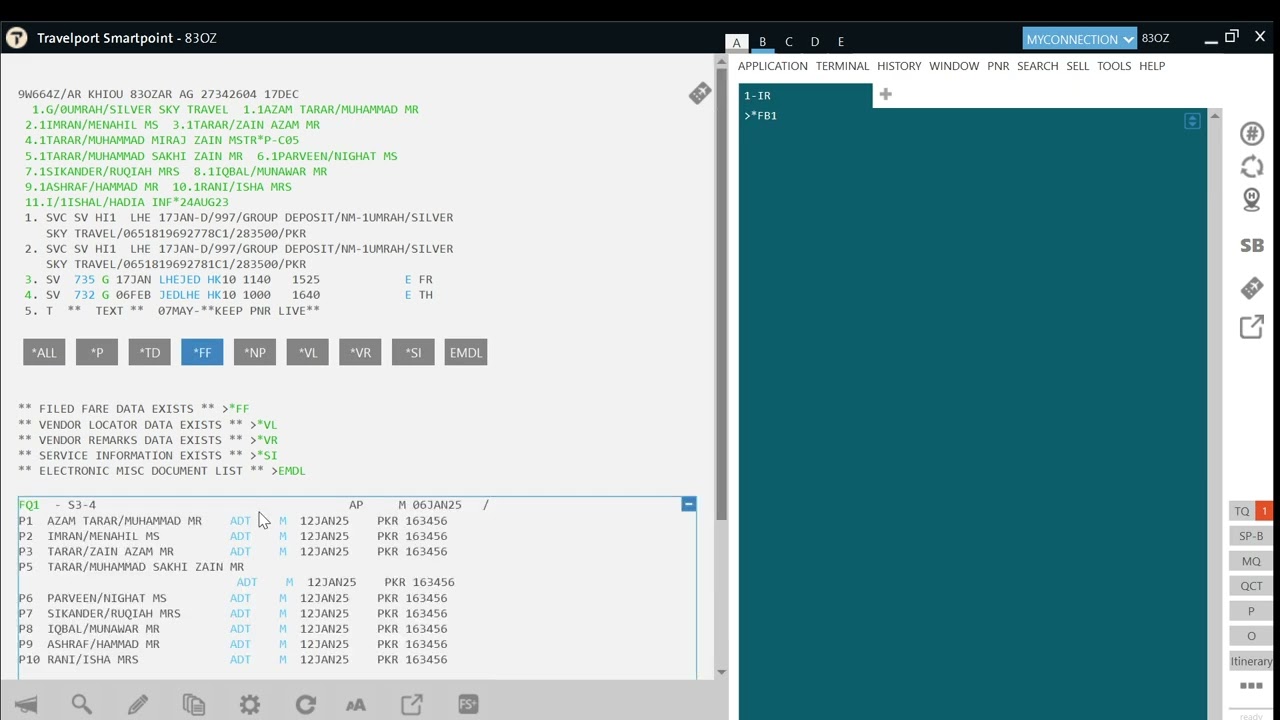Open the APPLICATION menu
Image resolution: width=1280 pixels, height=720 pixels.
pyautogui.click(x=773, y=66)
